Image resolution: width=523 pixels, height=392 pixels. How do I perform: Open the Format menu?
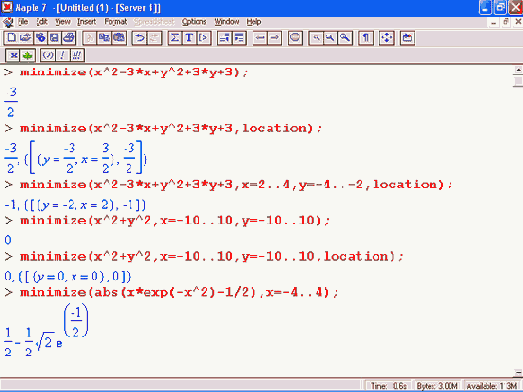[116, 22]
